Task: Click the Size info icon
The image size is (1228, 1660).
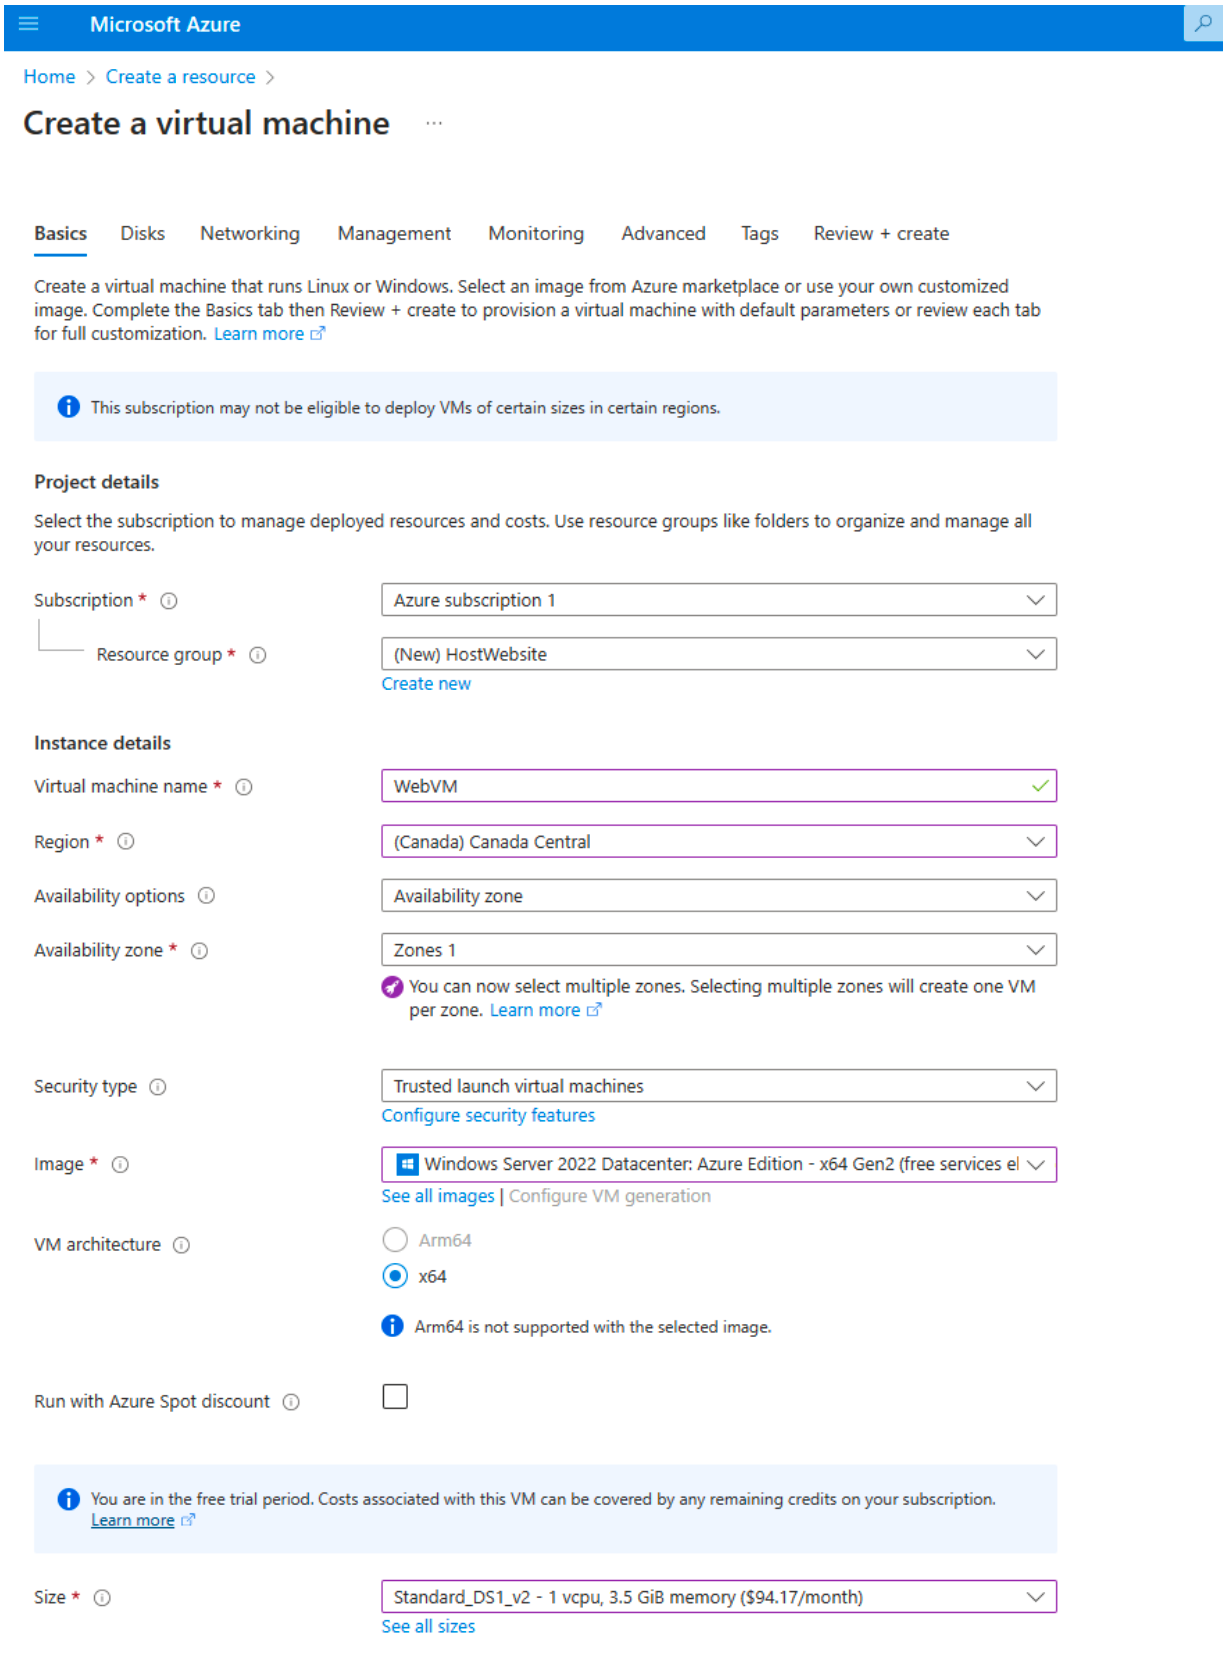Action: (101, 1598)
